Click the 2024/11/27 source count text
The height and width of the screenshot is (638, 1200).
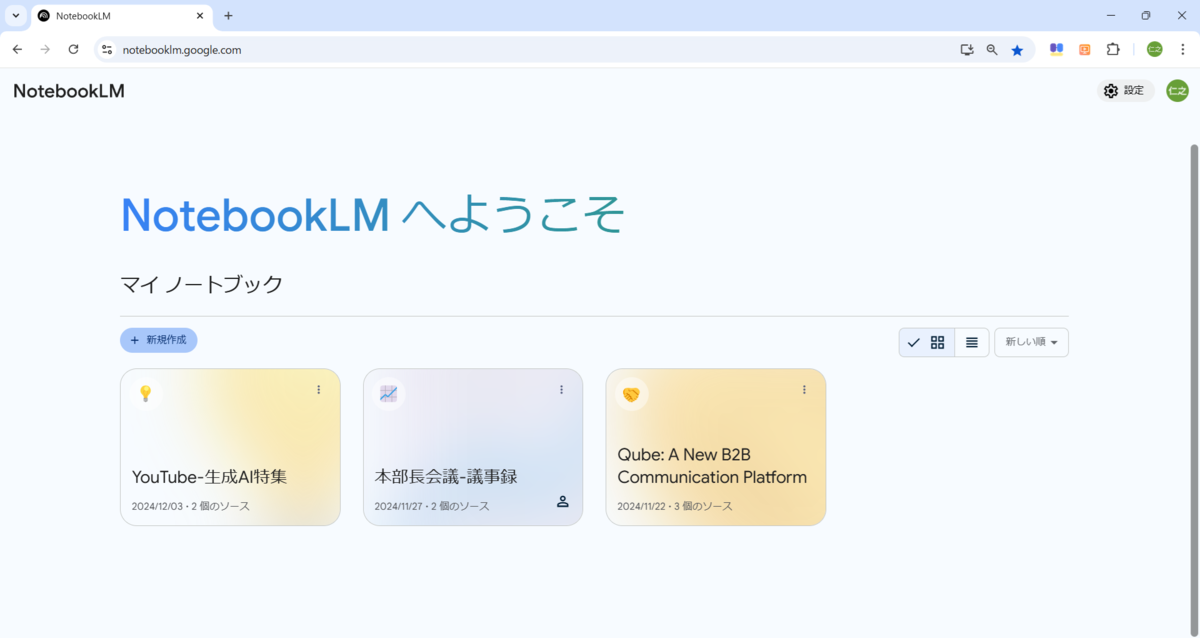(432, 506)
